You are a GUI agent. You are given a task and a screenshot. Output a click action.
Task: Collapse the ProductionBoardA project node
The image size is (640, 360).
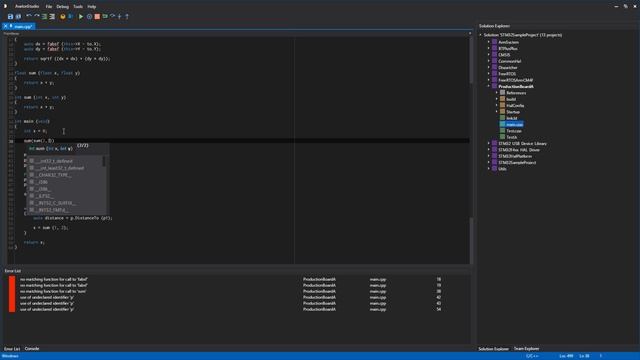489,87
